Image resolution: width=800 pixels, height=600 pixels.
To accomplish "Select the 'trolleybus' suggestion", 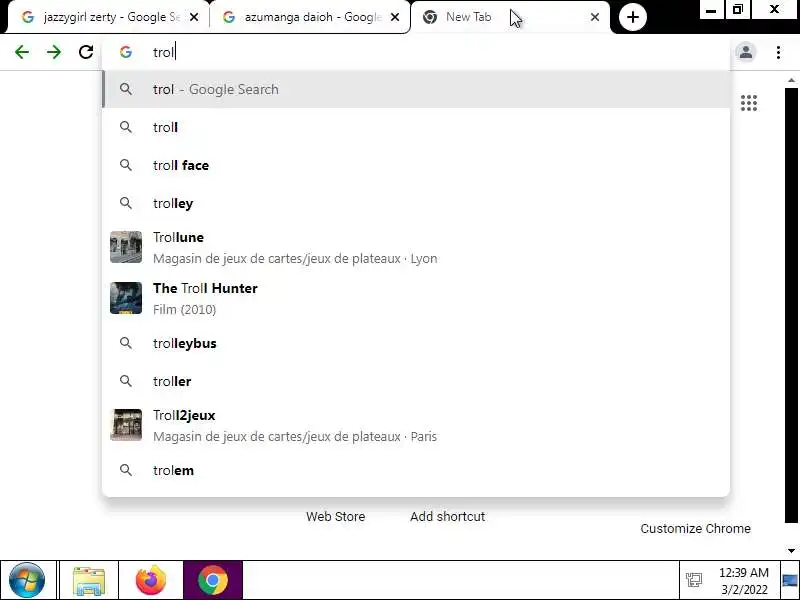I will 416,343.
